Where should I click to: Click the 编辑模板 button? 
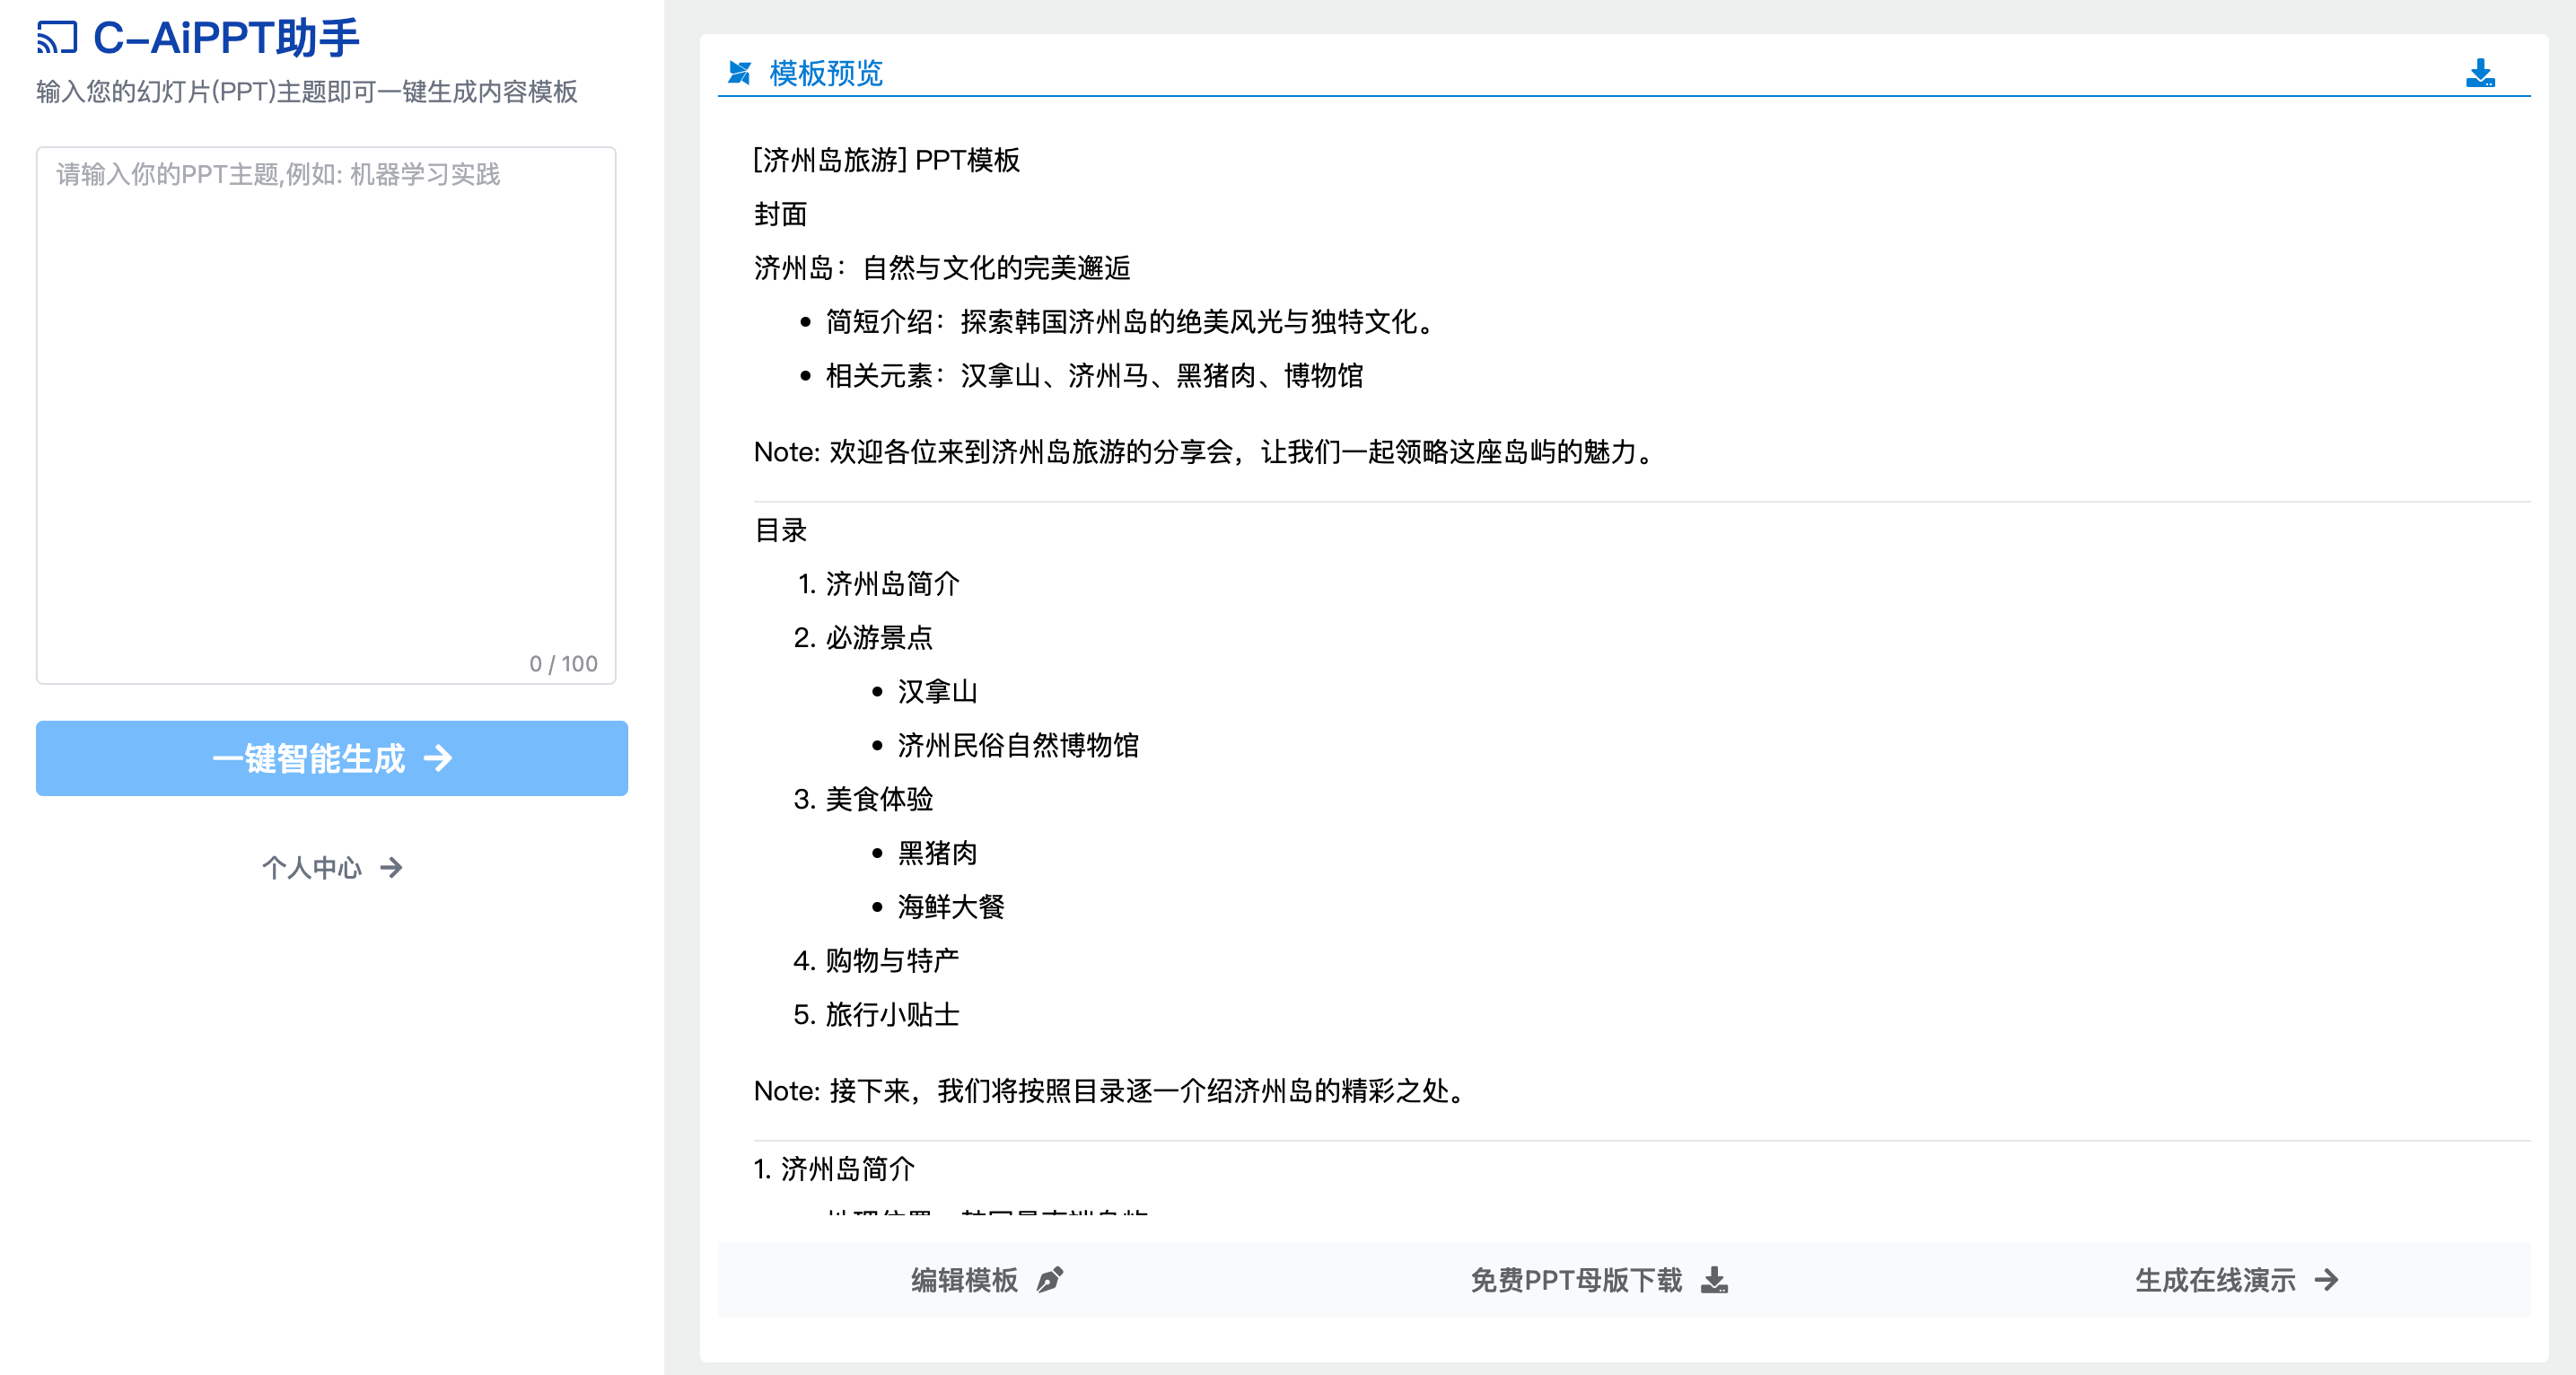click(987, 1280)
